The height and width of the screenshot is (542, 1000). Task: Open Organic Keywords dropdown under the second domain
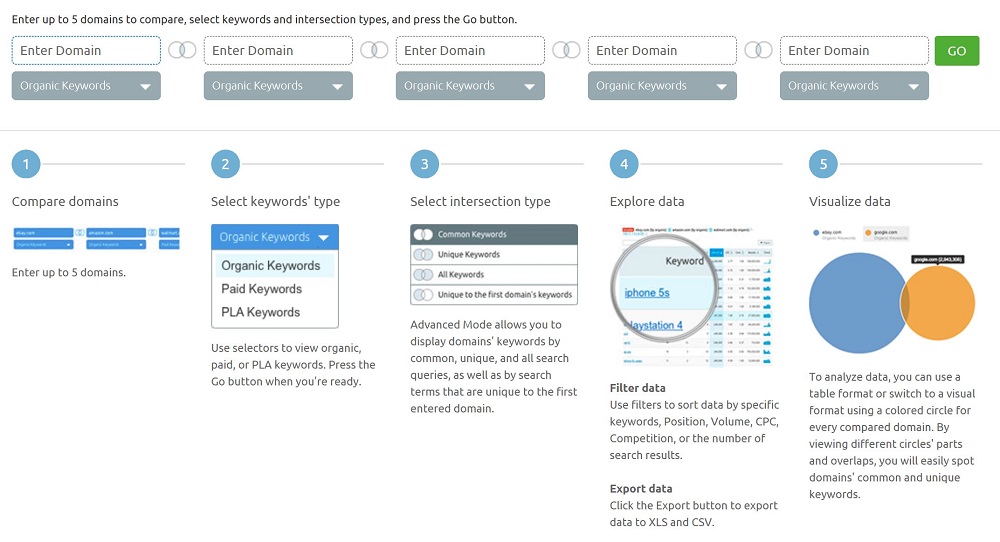[278, 85]
